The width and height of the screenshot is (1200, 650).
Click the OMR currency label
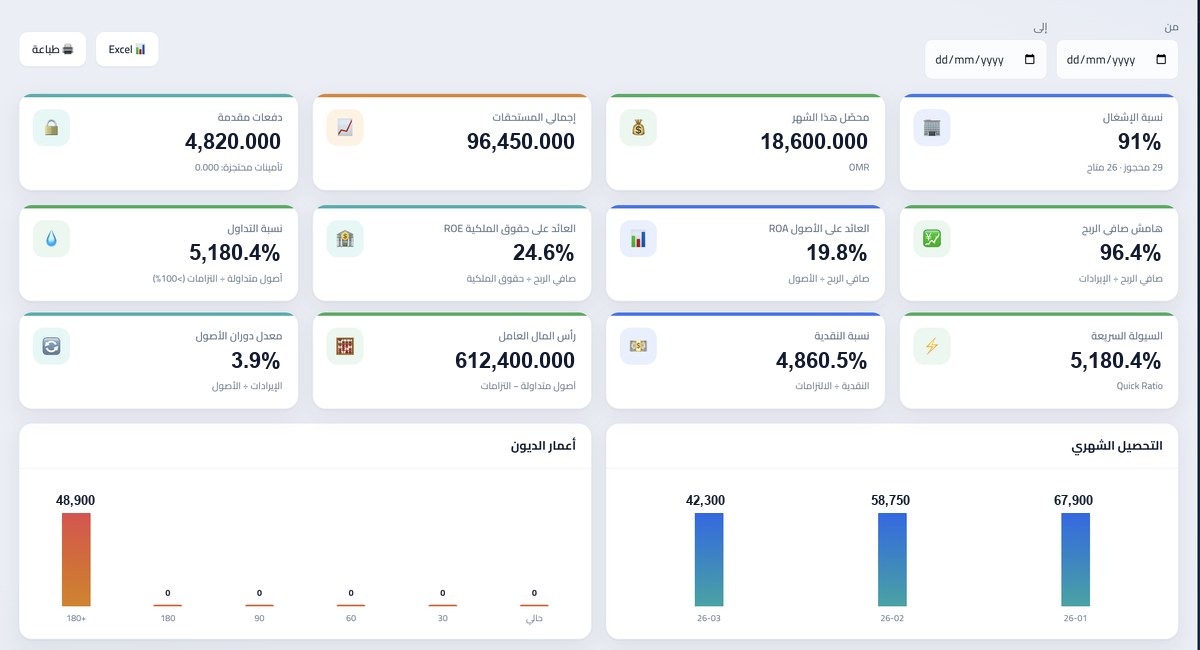[859, 167]
